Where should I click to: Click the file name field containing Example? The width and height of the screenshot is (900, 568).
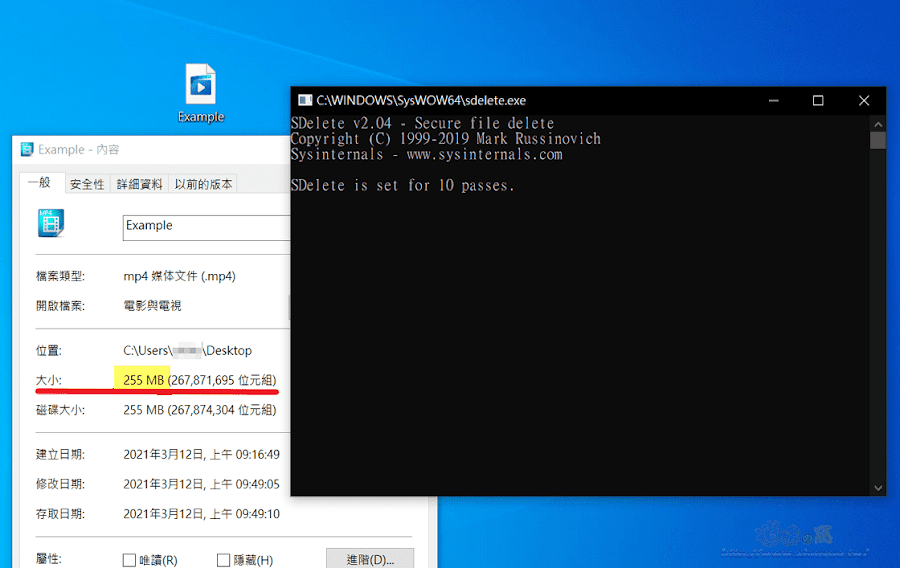[x=207, y=228]
